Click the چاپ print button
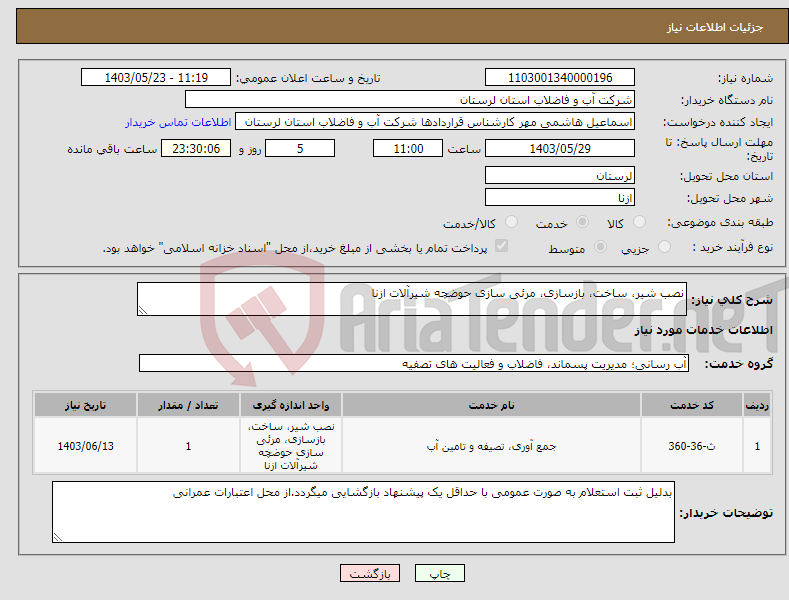 coord(440,573)
